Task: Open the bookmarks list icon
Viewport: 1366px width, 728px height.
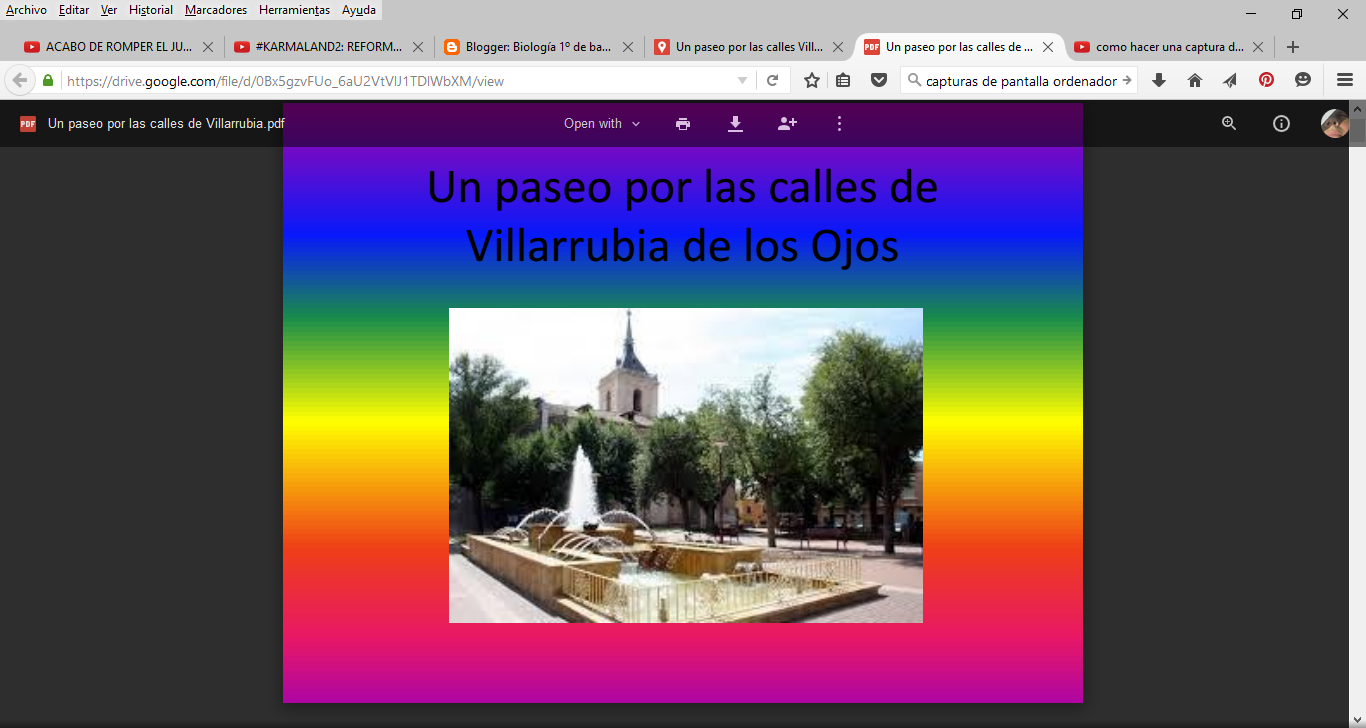Action: click(844, 81)
